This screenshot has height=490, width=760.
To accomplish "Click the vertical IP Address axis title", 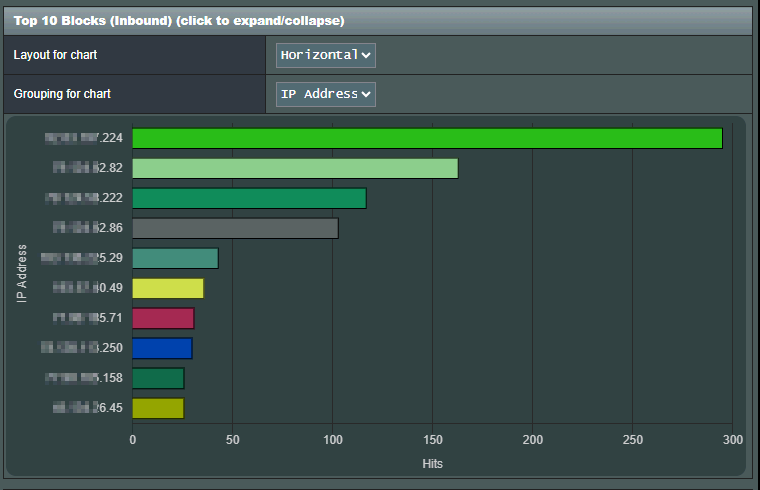I will (23, 273).
